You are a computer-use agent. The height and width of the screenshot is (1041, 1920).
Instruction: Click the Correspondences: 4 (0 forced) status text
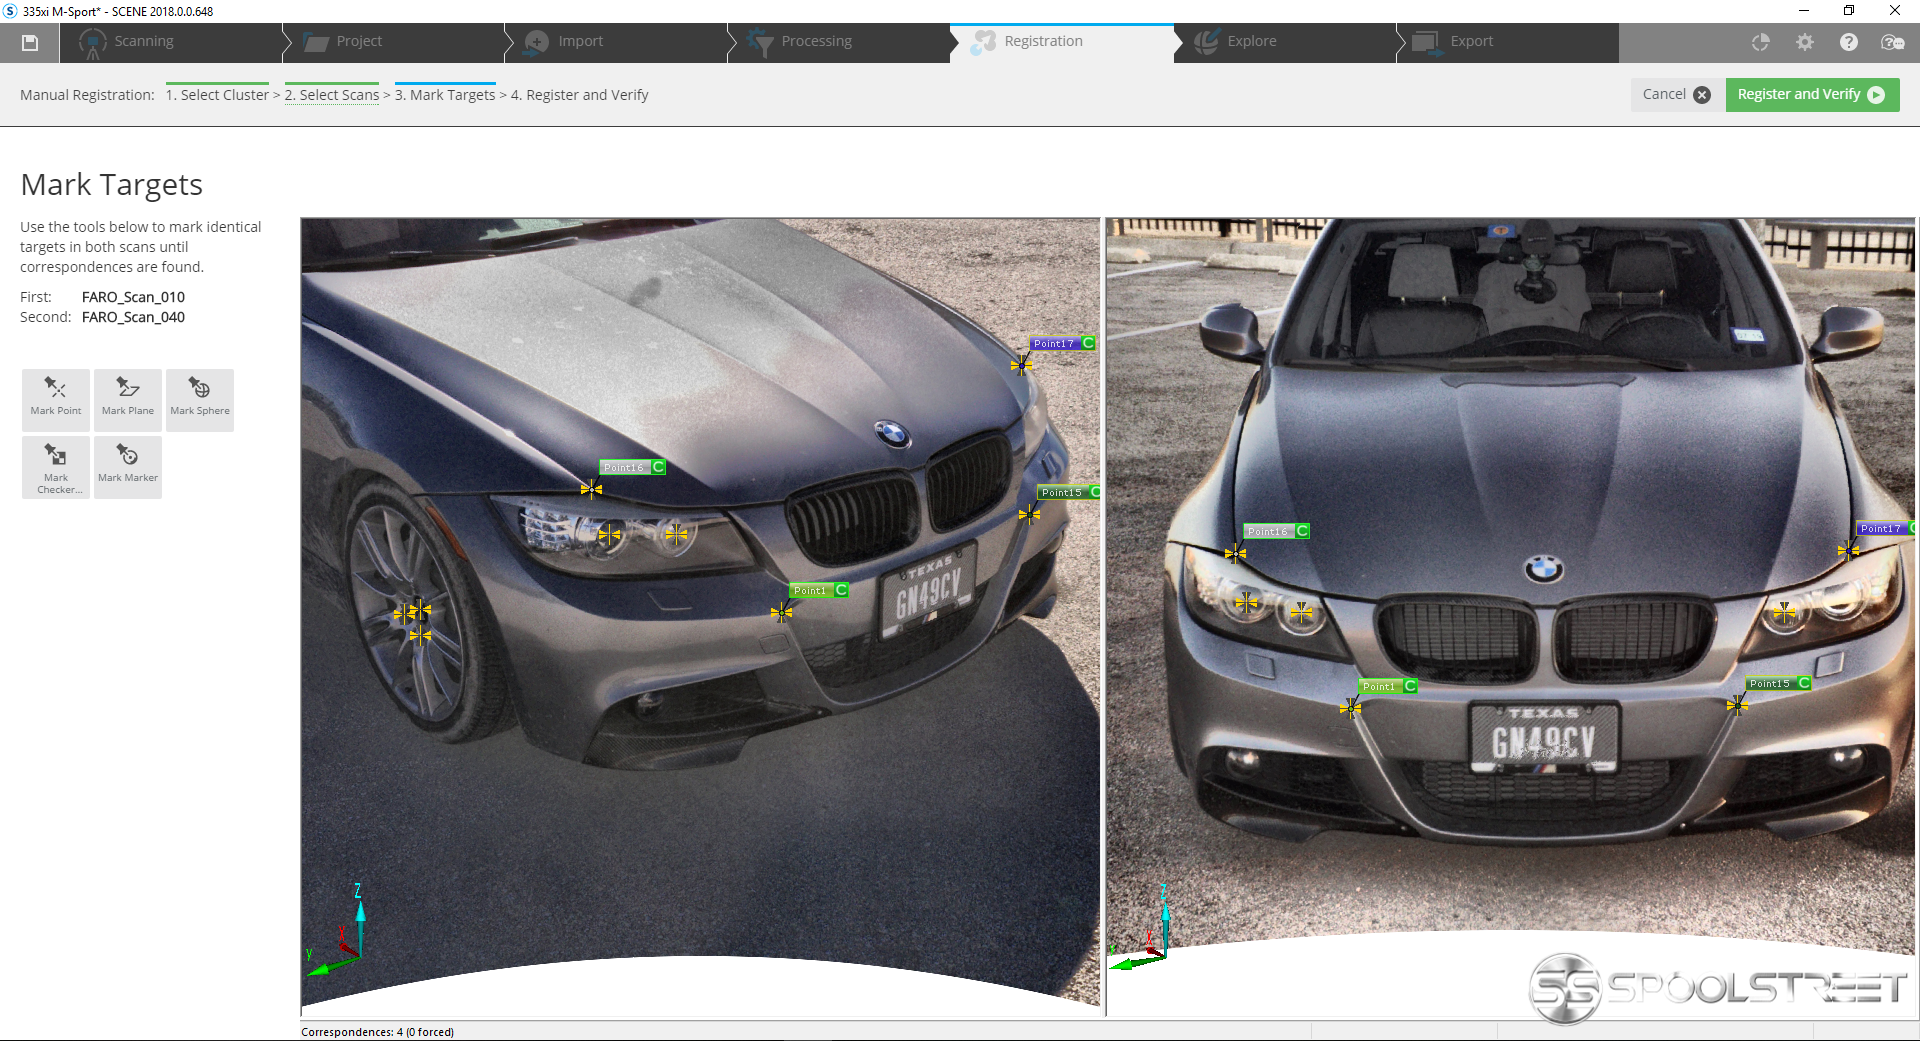[x=377, y=1032]
